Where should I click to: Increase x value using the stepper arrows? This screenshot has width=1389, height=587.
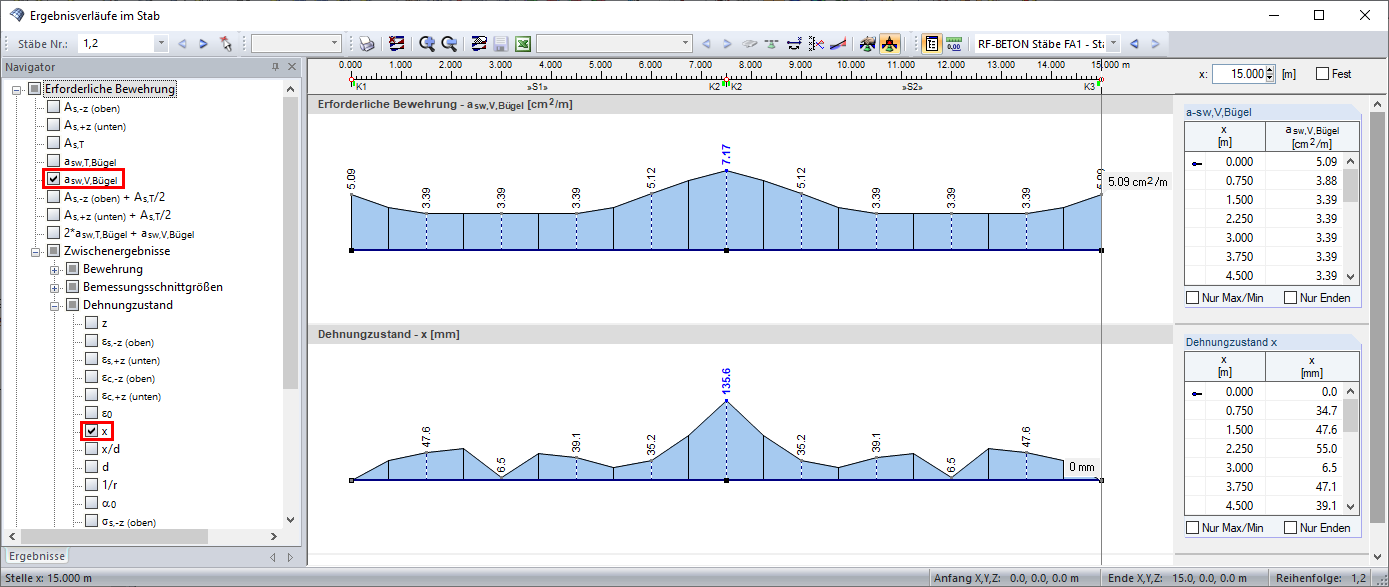1269,70
